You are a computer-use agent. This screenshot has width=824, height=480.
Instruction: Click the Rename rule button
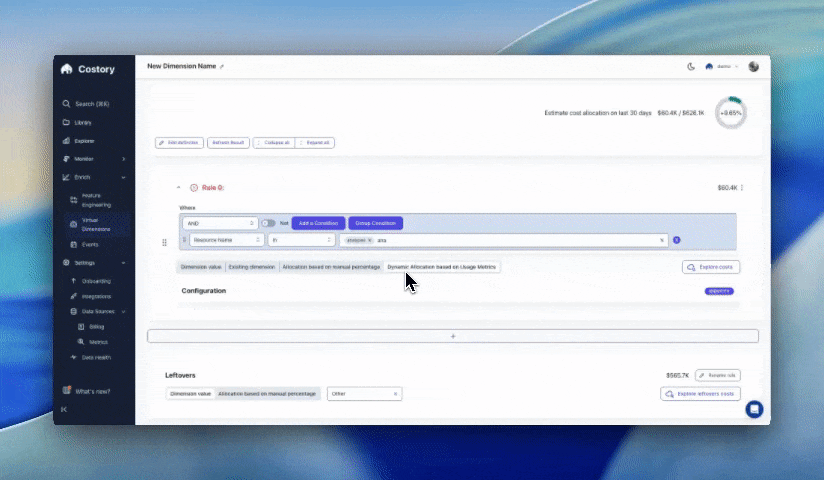pyautogui.click(x=718, y=375)
